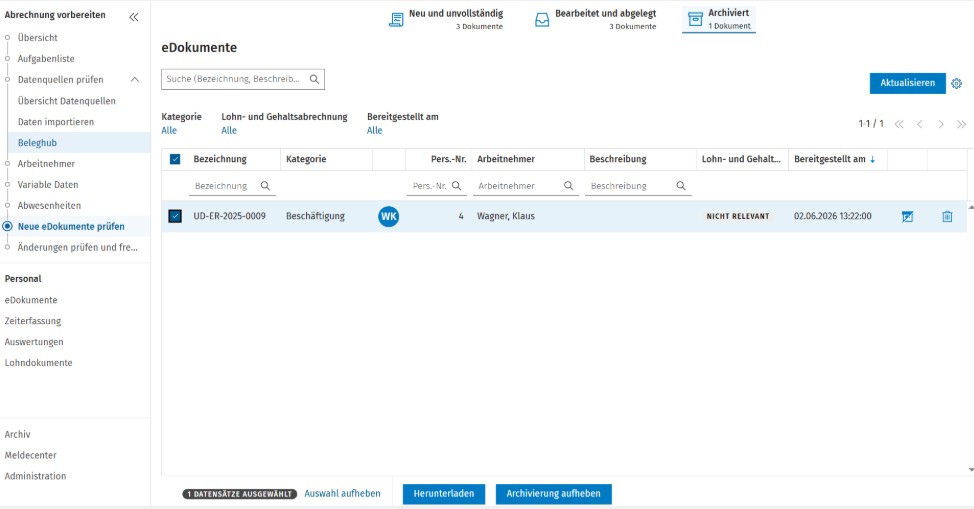Delete the UD-ER-2025-0009 document via trash icon
The image size is (974, 509).
[947, 216]
